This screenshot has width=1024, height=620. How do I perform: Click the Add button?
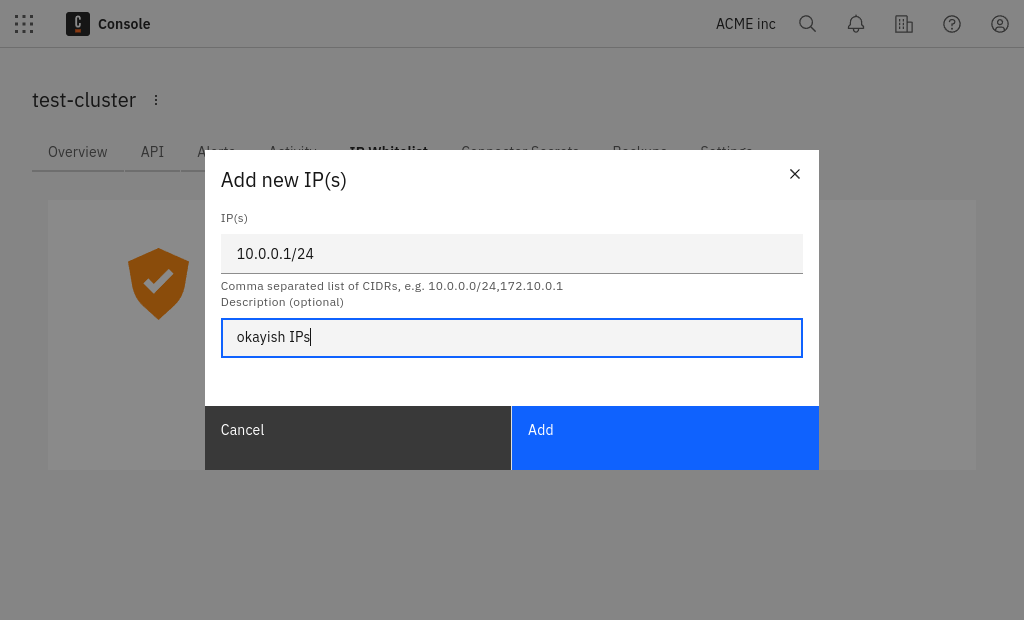[x=665, y=437]
